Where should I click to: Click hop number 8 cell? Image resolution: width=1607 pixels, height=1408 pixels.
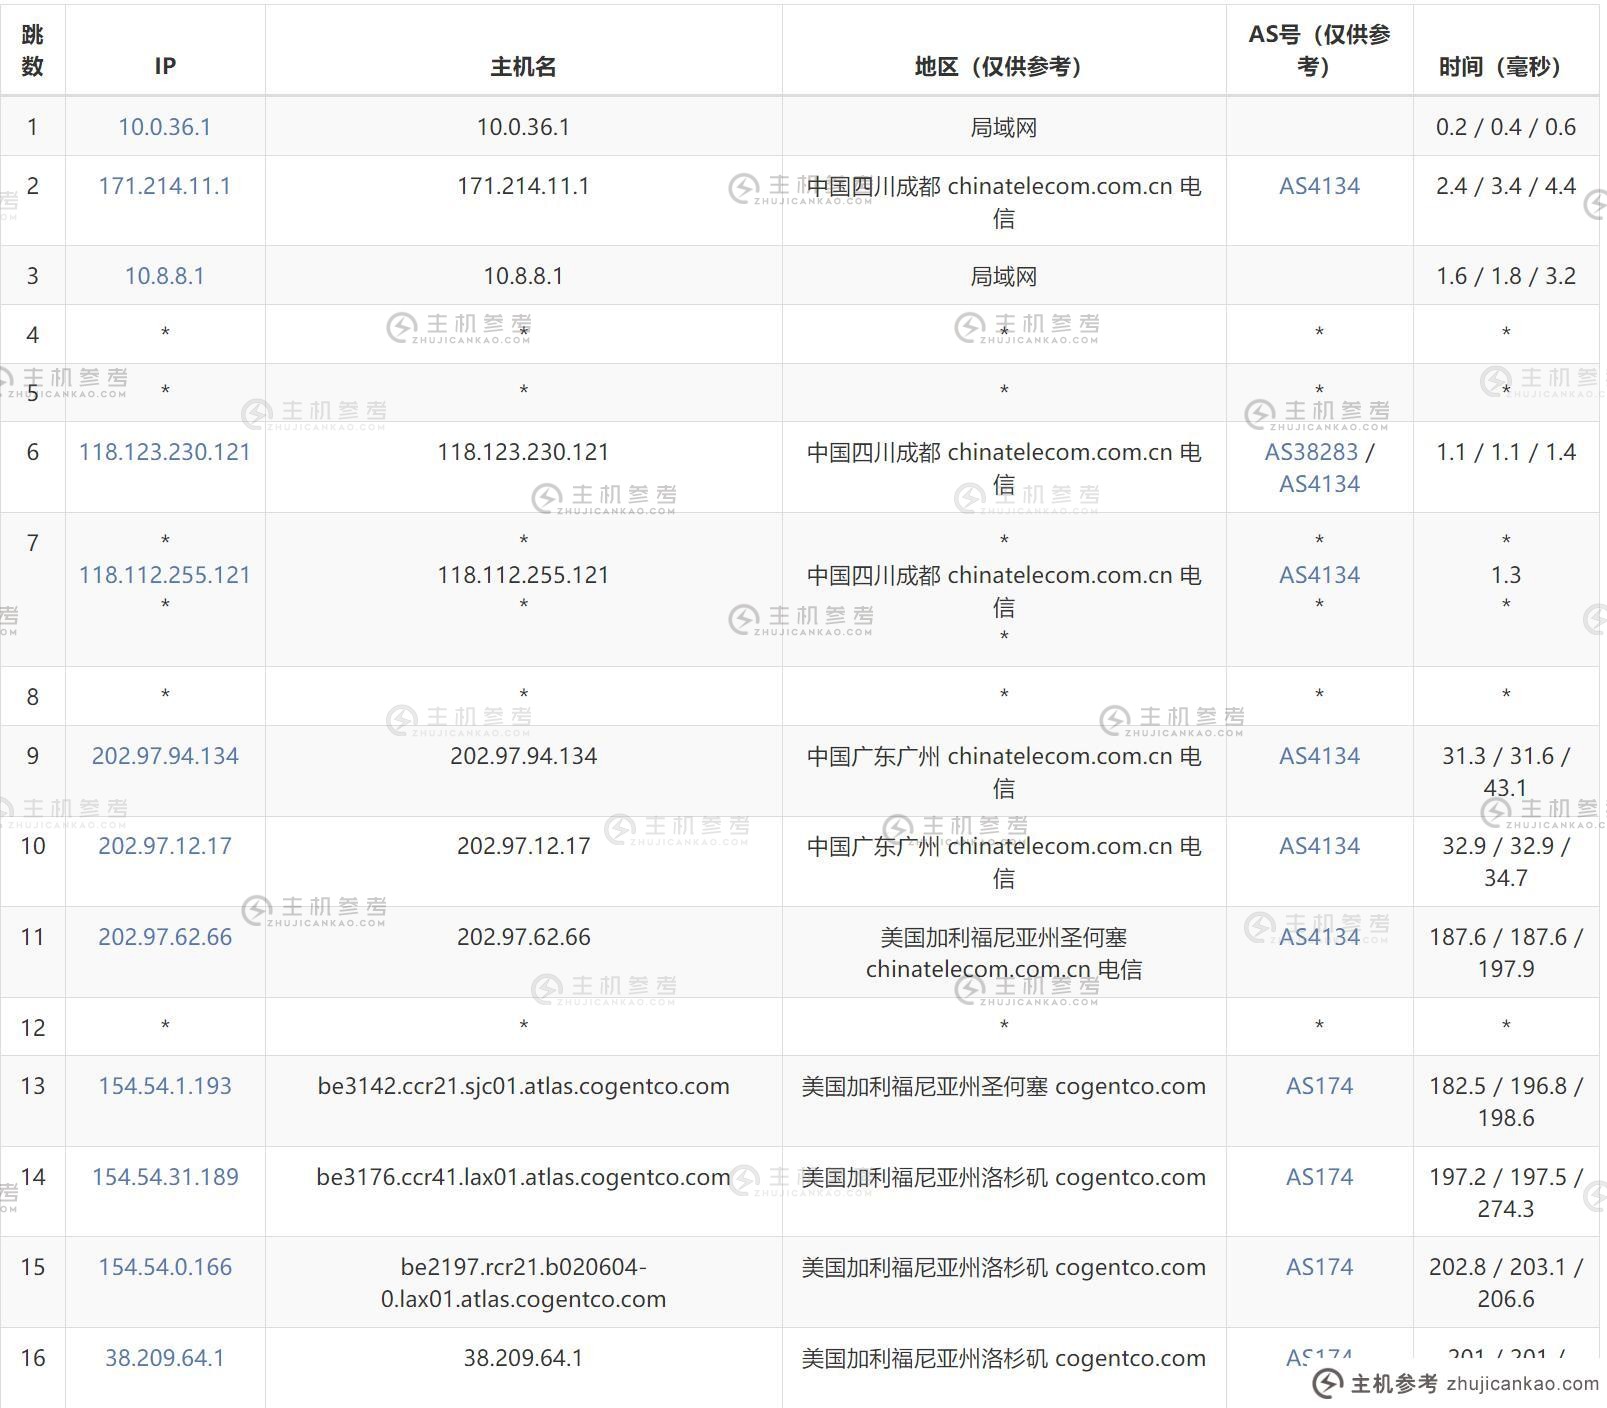pyautogui.click(x=32, y=696)
